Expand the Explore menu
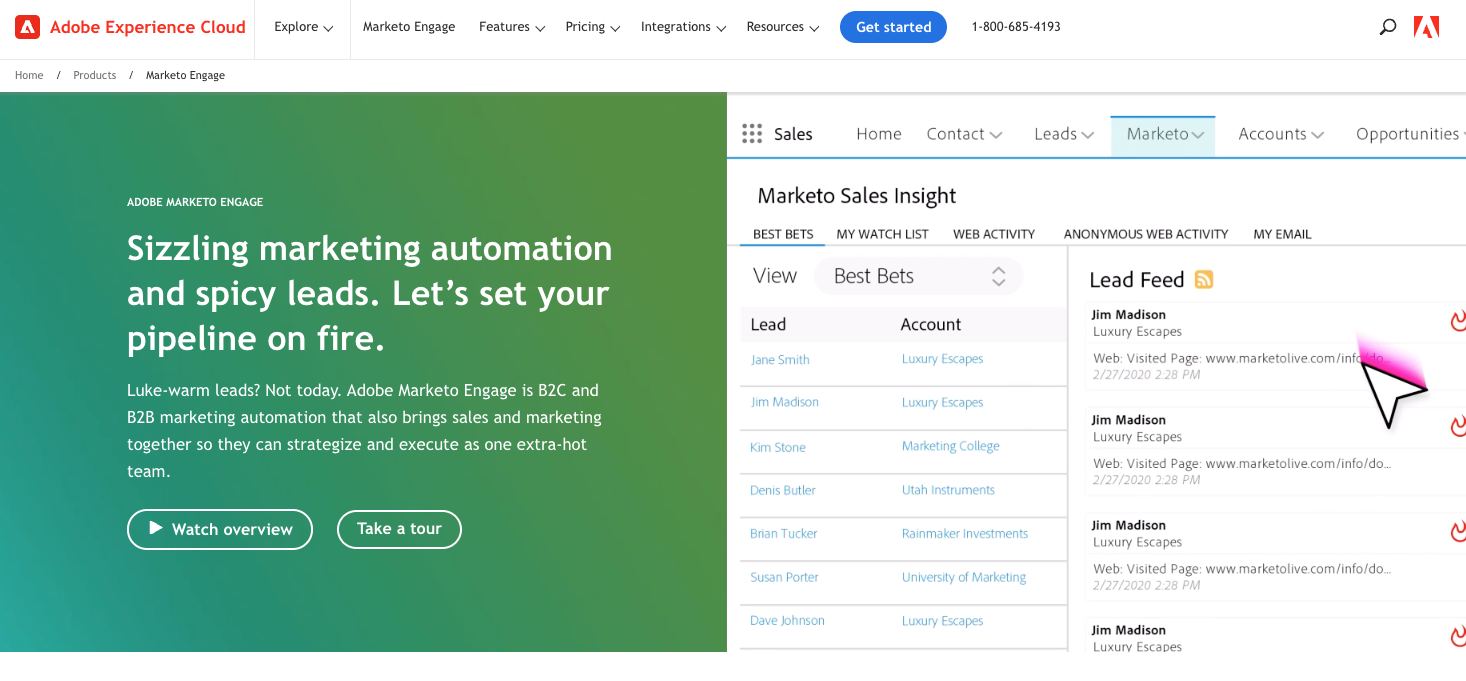 pyautogui.click(x=304, y=27)
